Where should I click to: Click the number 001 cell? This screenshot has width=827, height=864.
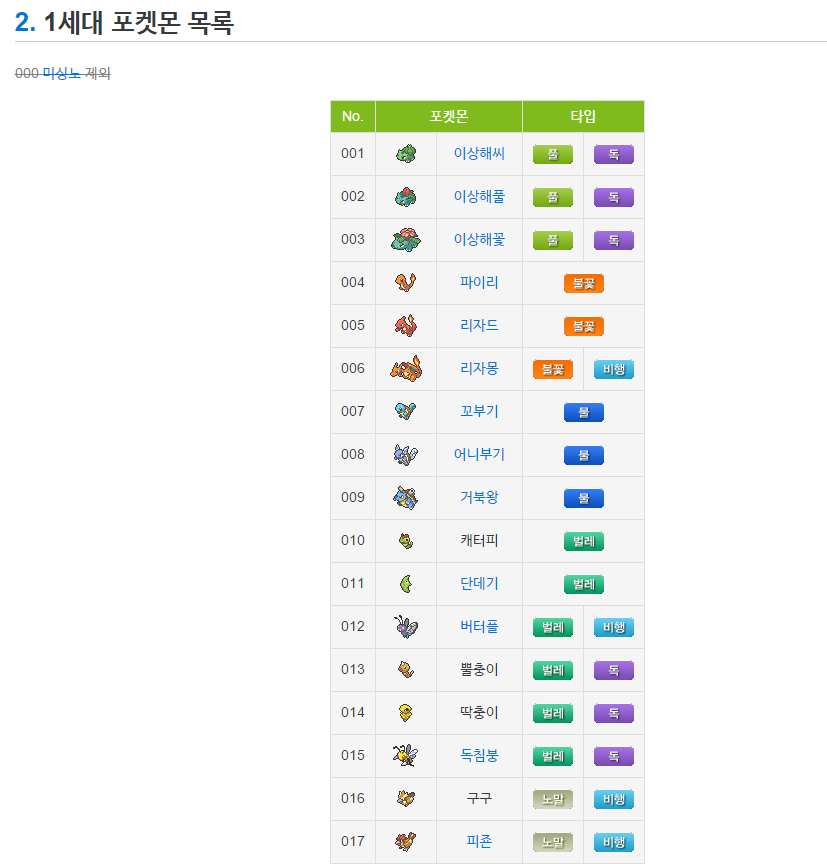coord(353,154)
